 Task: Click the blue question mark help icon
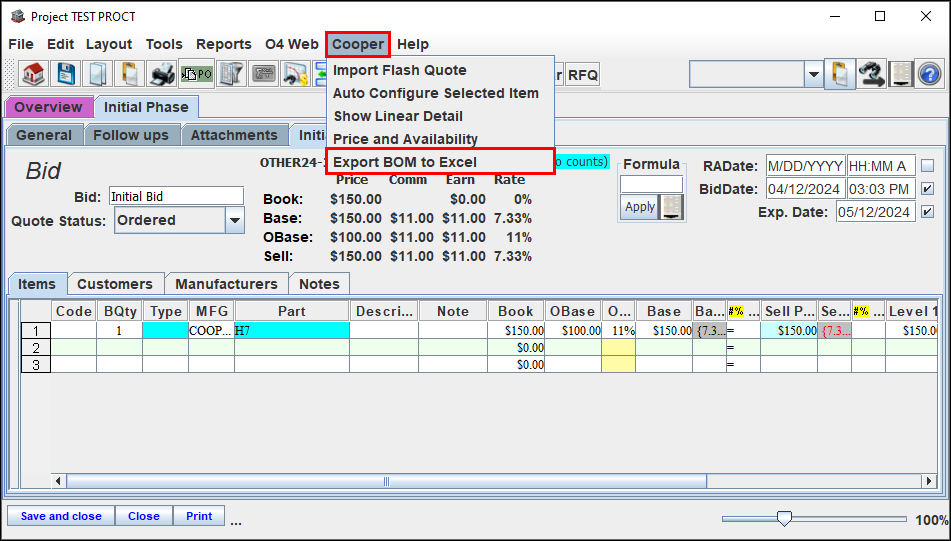[x=929, y=75]
